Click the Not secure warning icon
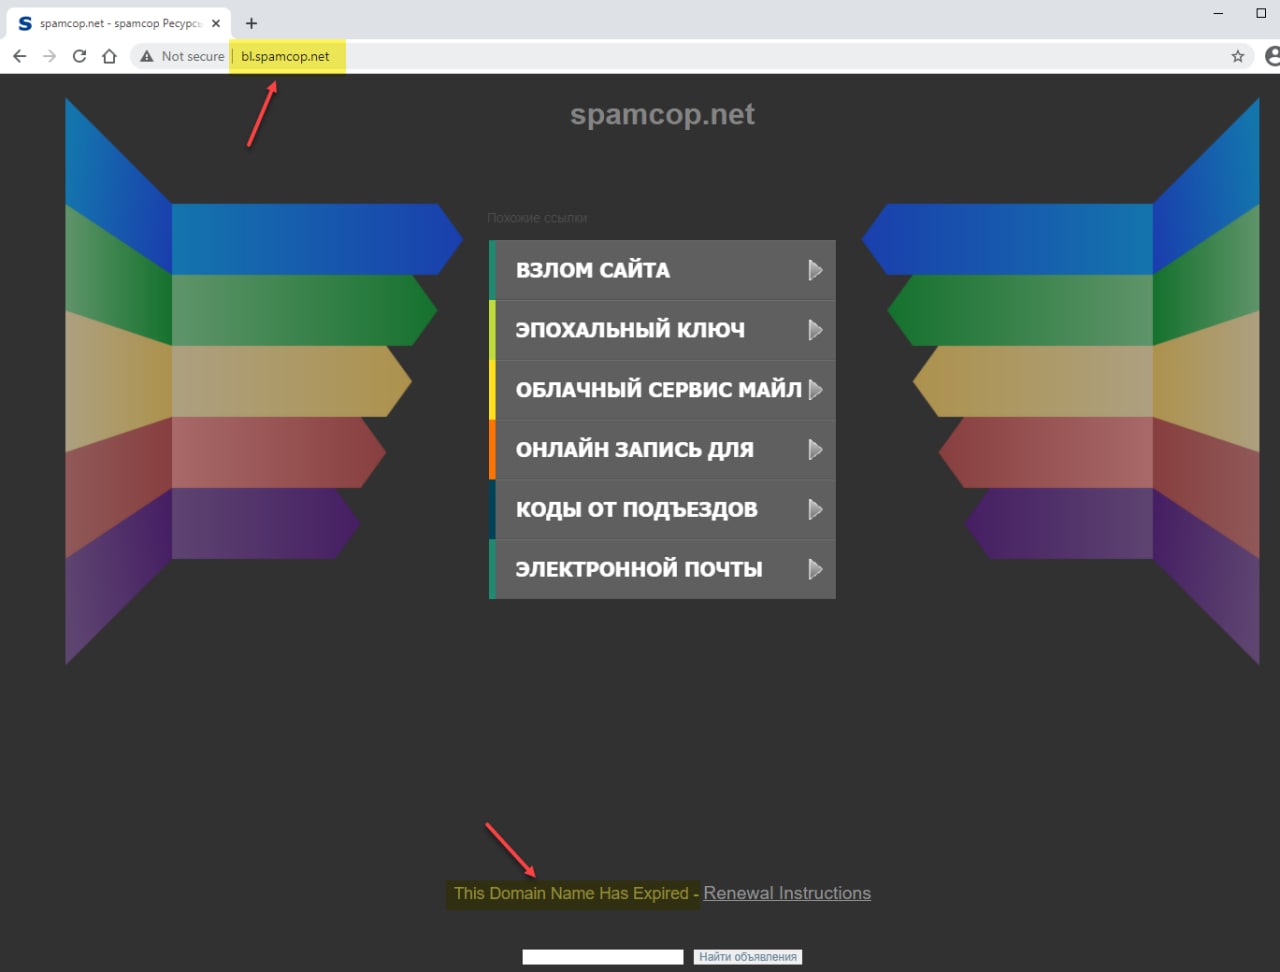The width and height of the screenshot is (1280, 972). coord(147,56)
